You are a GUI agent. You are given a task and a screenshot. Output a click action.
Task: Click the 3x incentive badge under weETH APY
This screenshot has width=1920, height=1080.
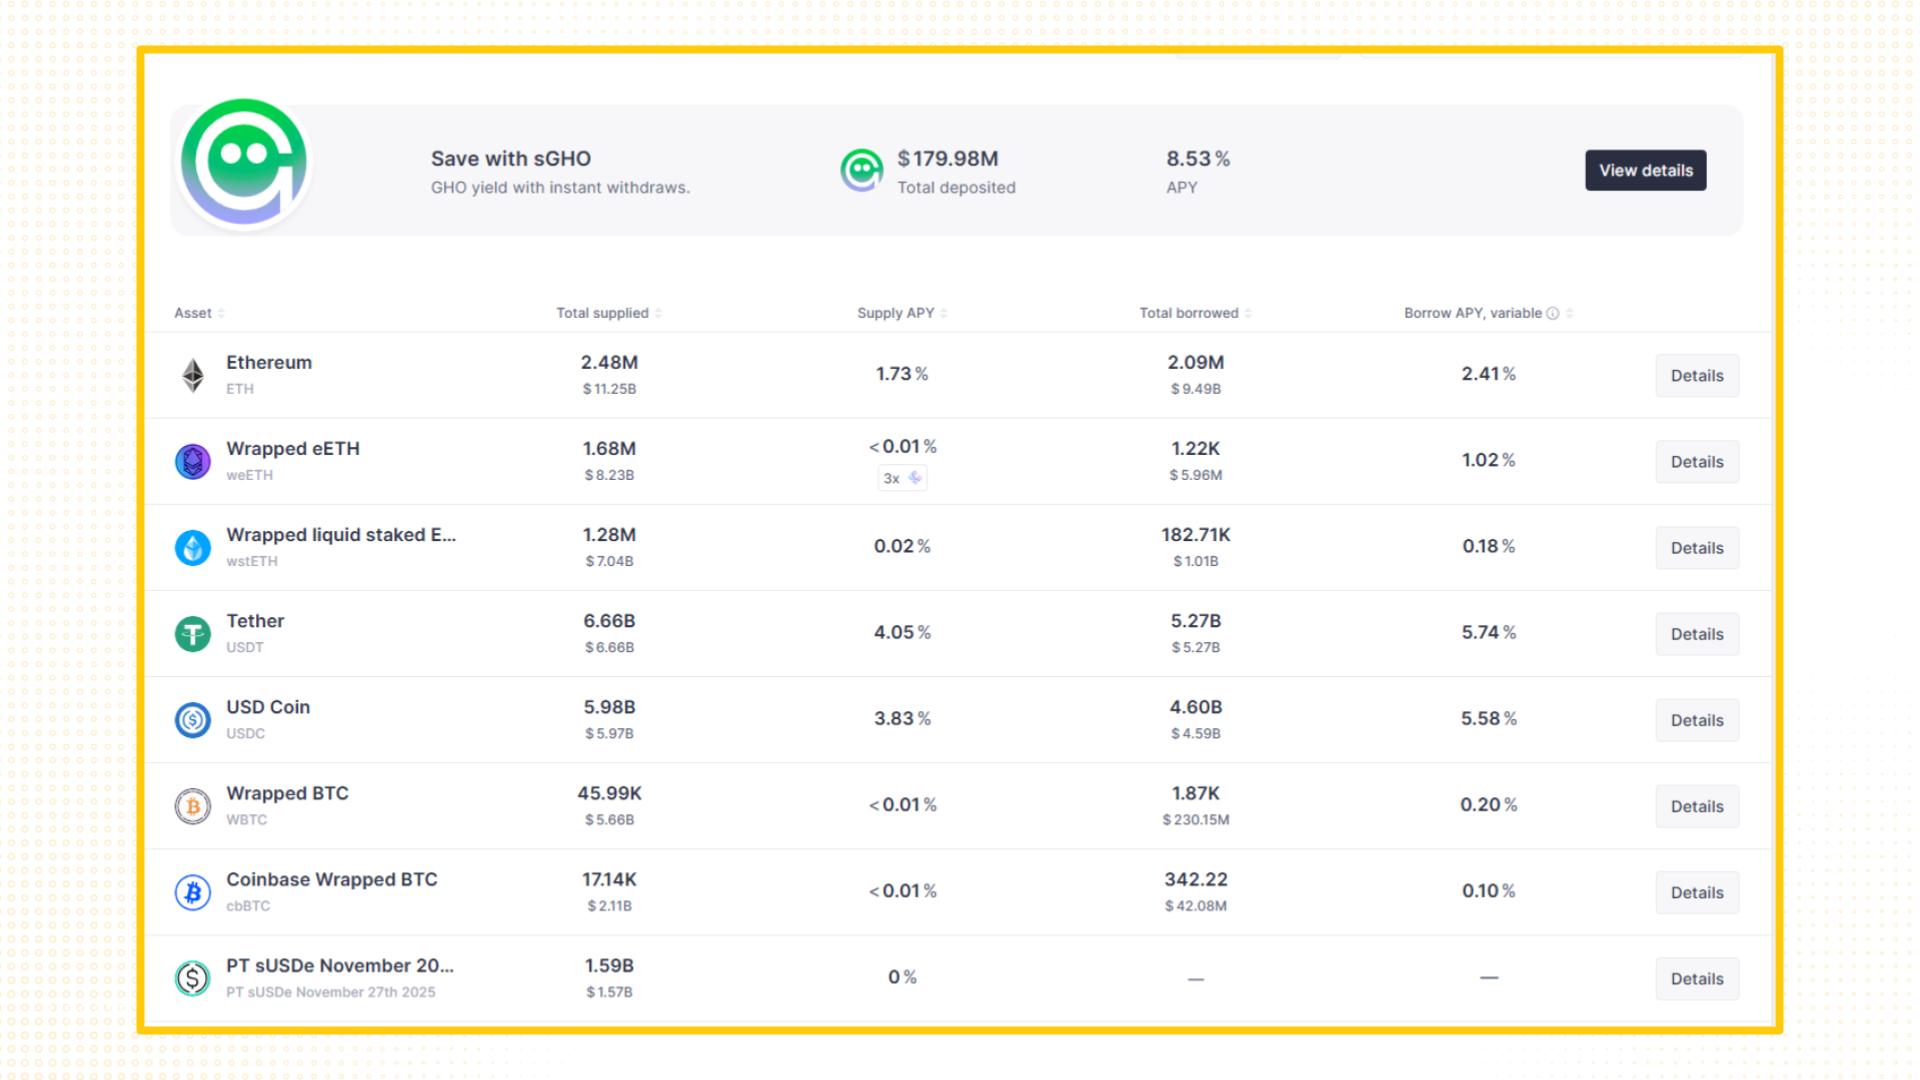[x=902, y=478]
